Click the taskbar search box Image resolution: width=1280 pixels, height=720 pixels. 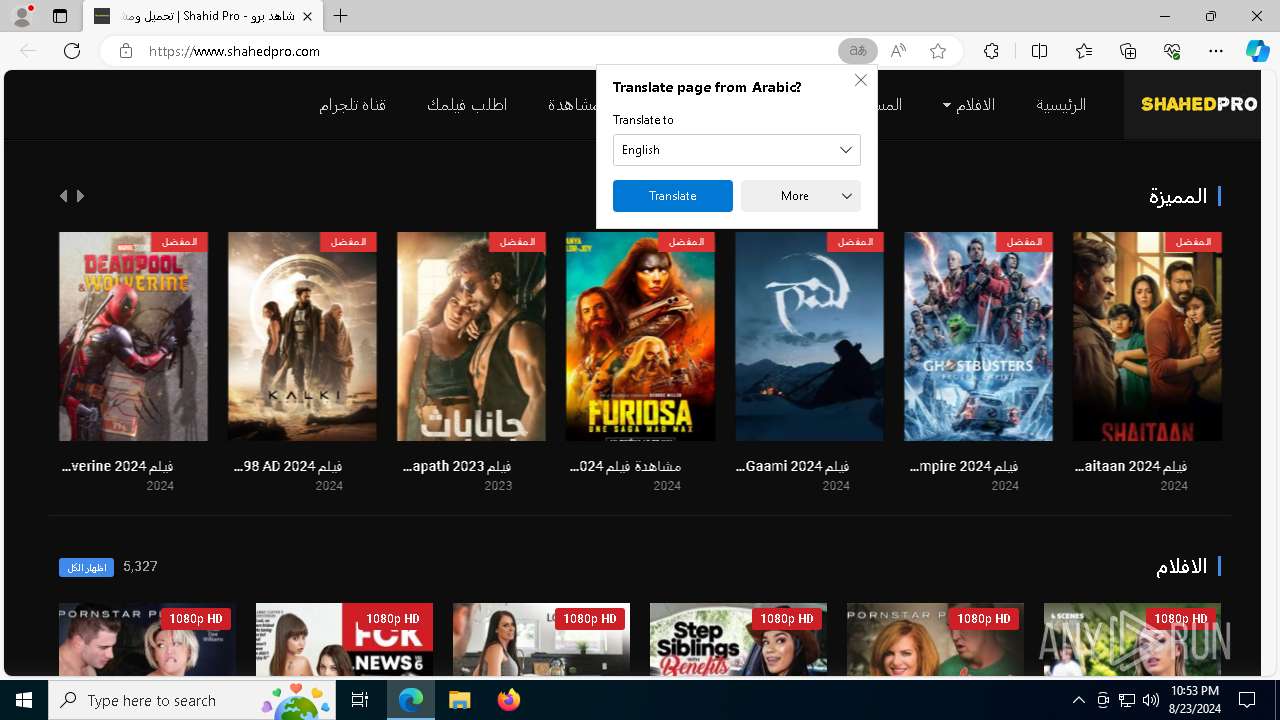coord(192,700)
